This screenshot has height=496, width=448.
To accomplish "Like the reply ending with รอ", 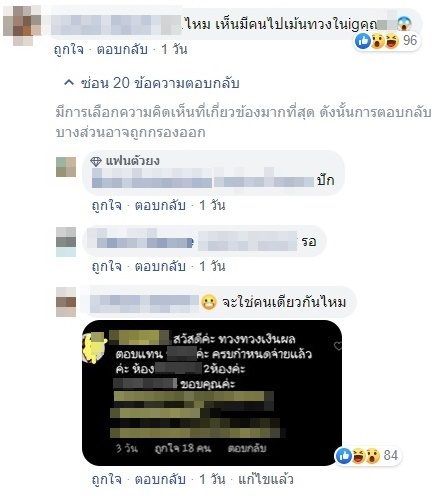I will coord(106,266).
